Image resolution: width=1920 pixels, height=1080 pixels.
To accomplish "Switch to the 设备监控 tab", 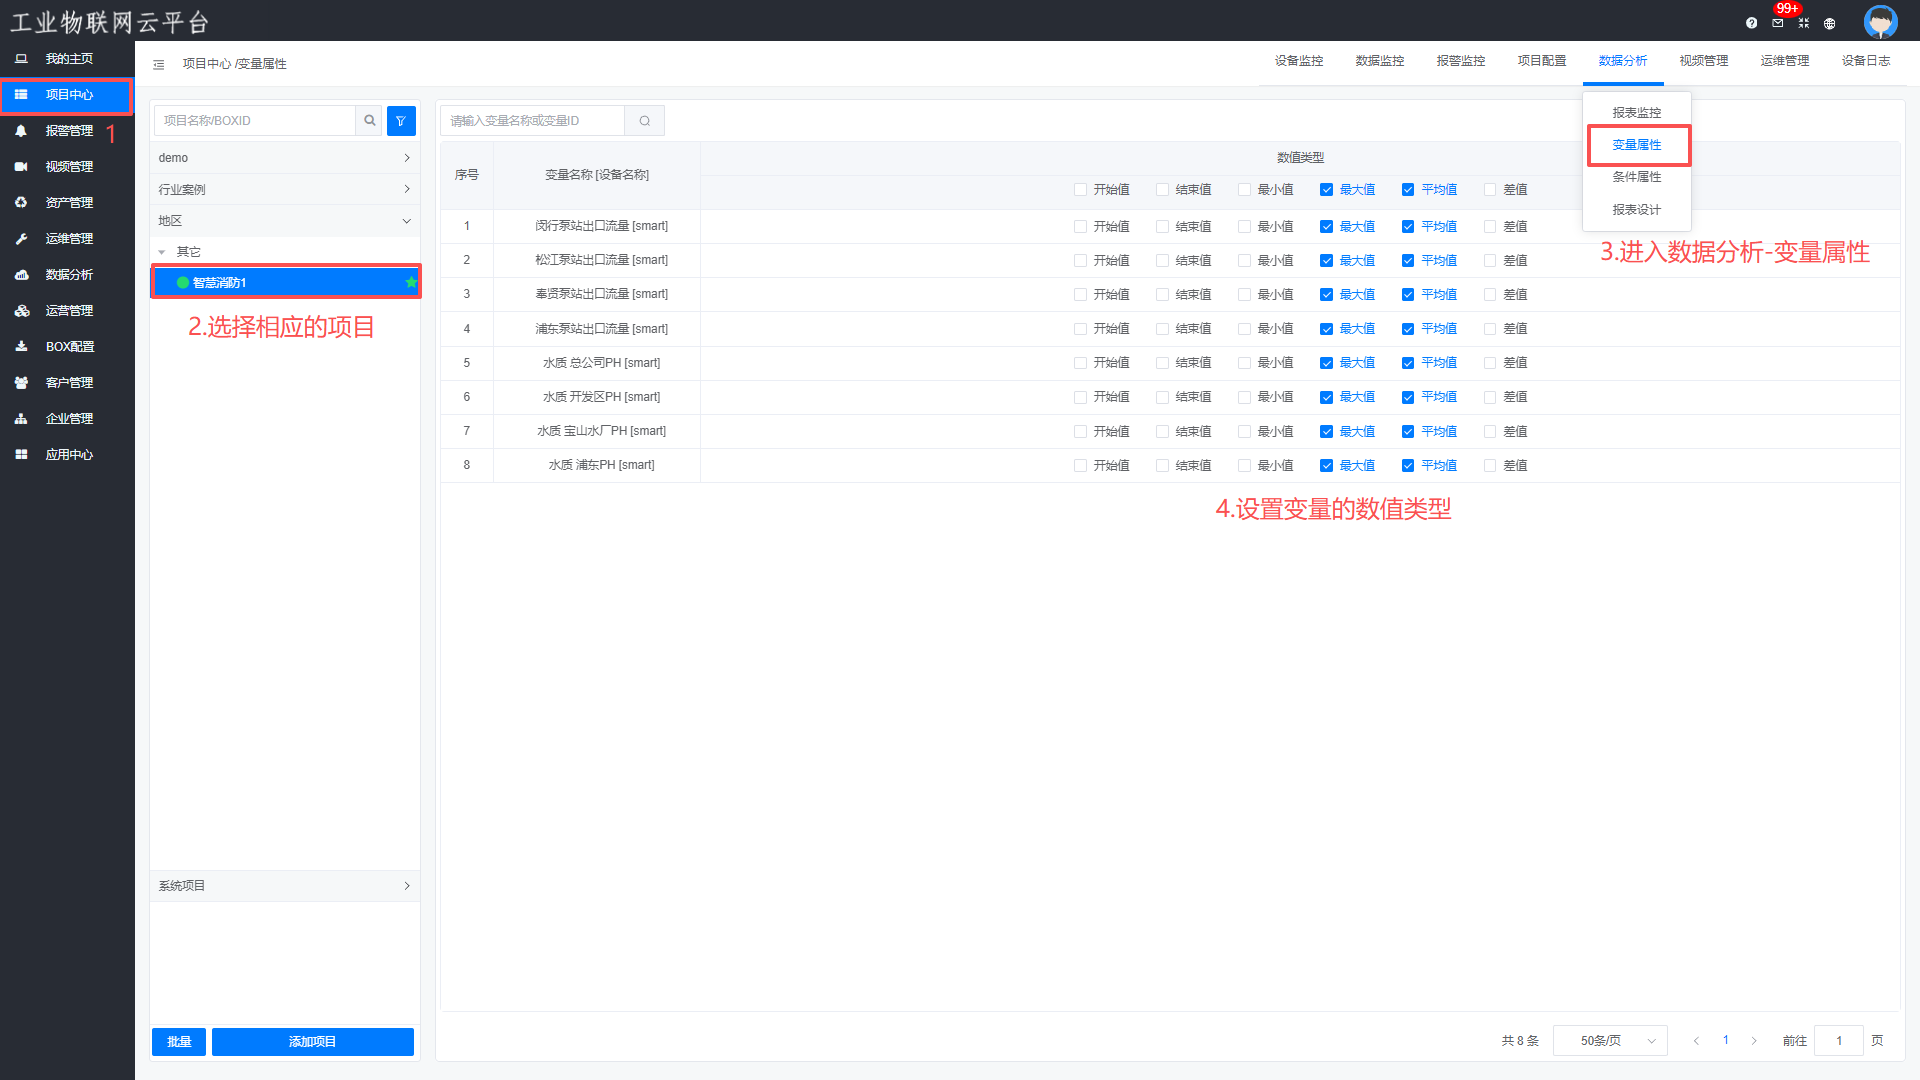I will (1298, 61).
